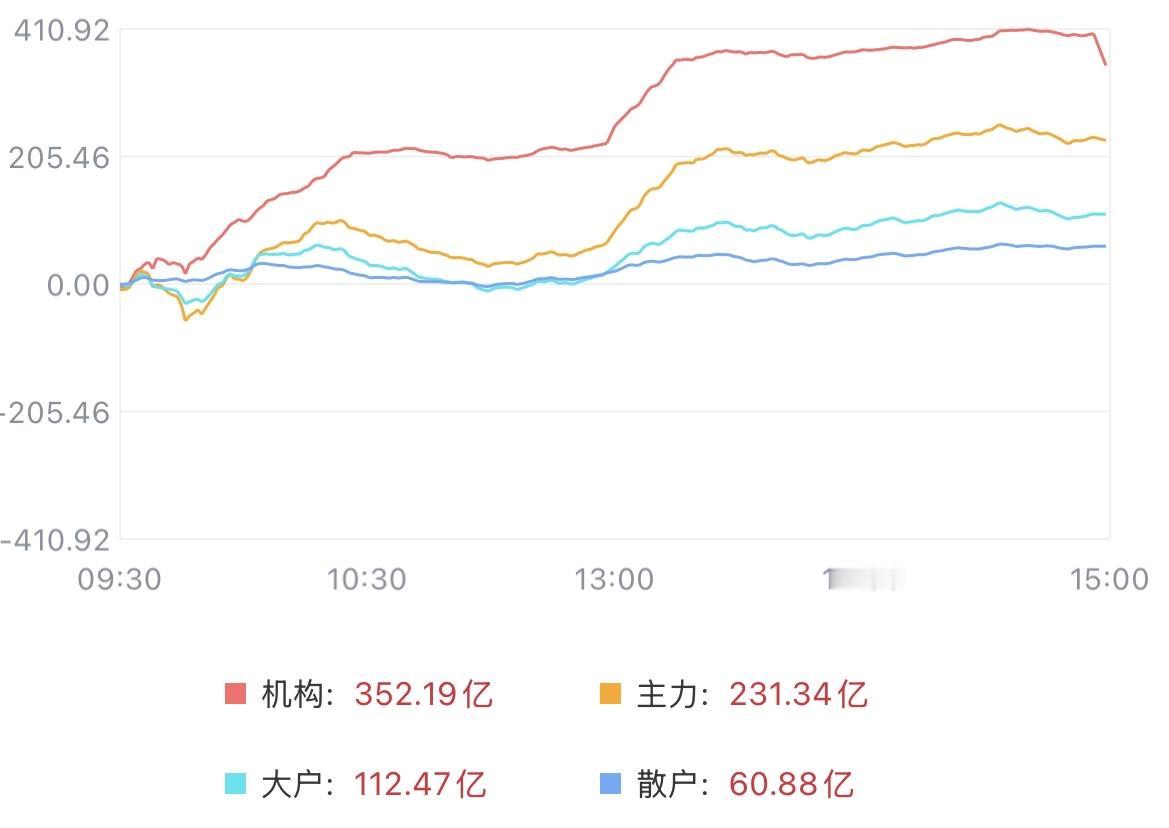Click the 13:00 time axis label
The width and height of the screenshot is (1169, 828).
click(x=614, y=579)
